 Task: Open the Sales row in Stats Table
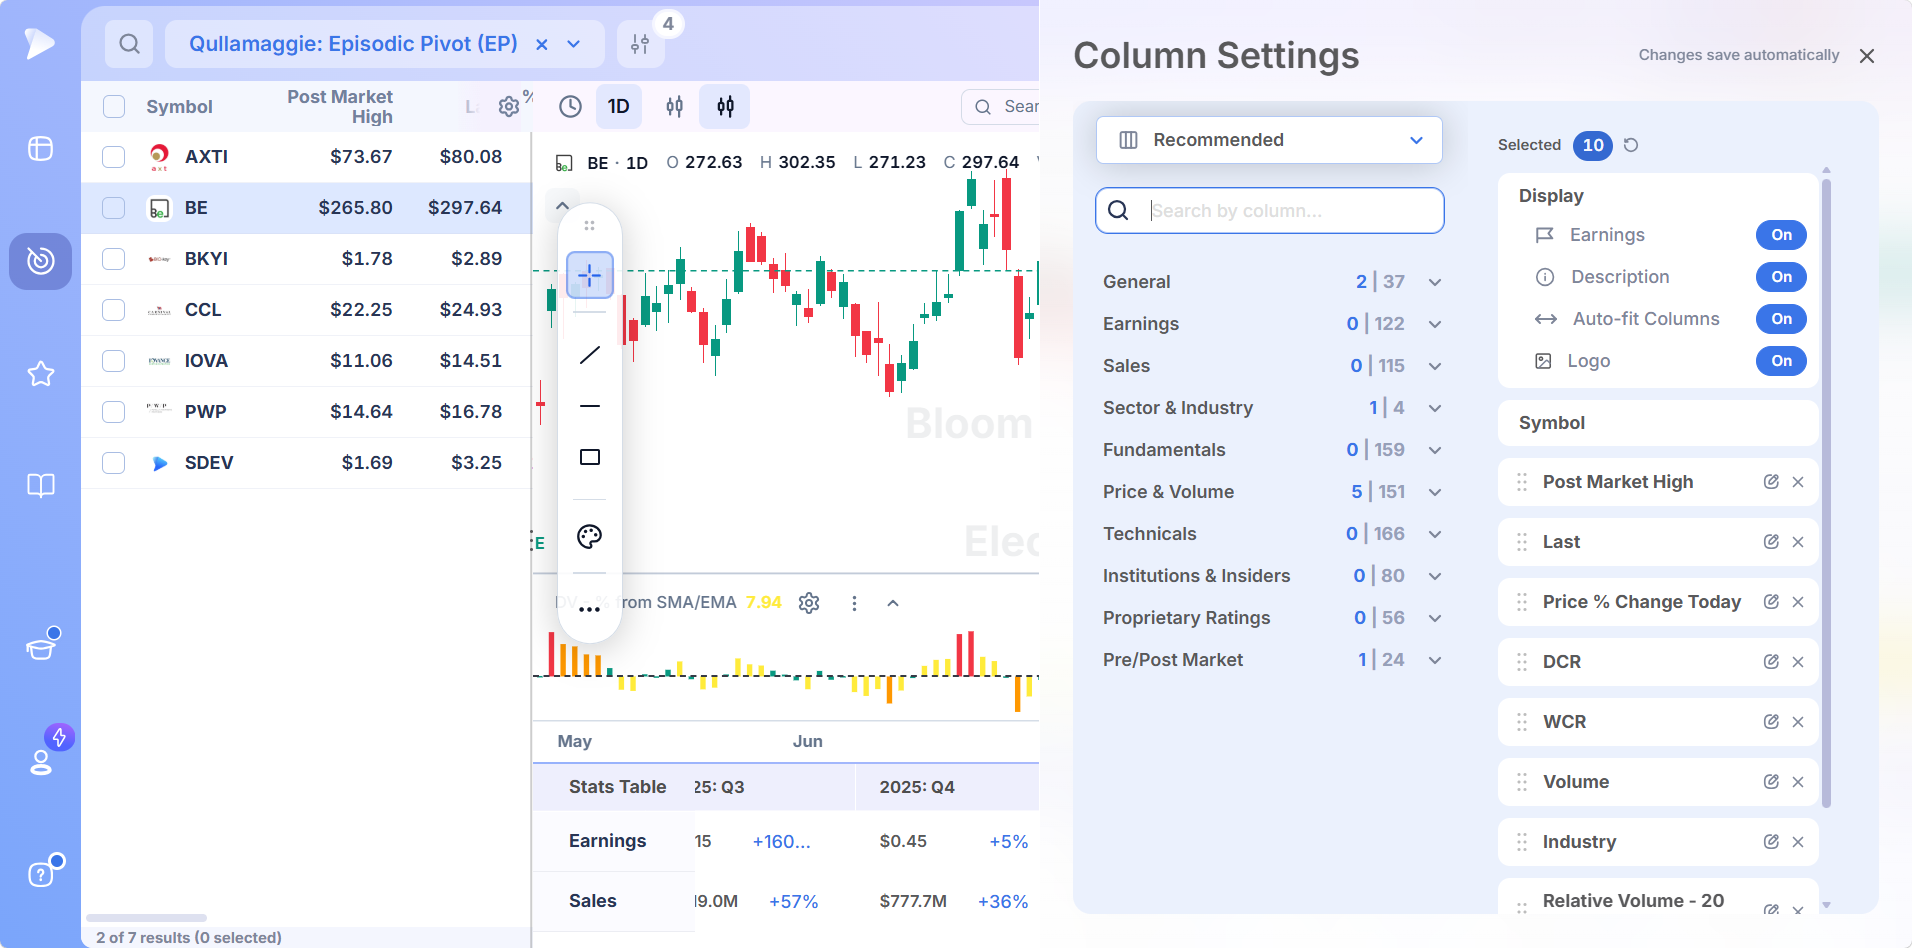593,901
